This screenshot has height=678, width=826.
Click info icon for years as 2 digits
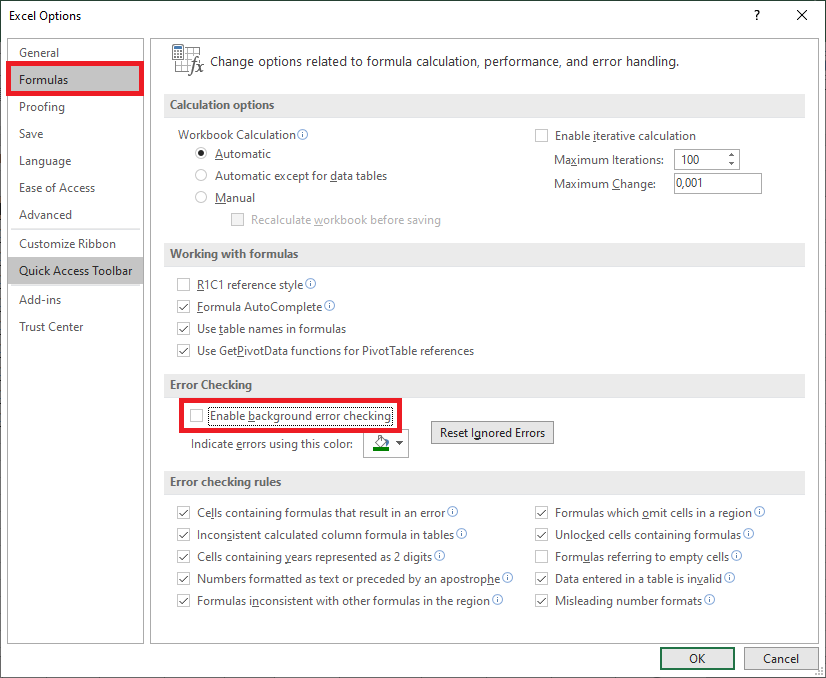pos(439,556)
